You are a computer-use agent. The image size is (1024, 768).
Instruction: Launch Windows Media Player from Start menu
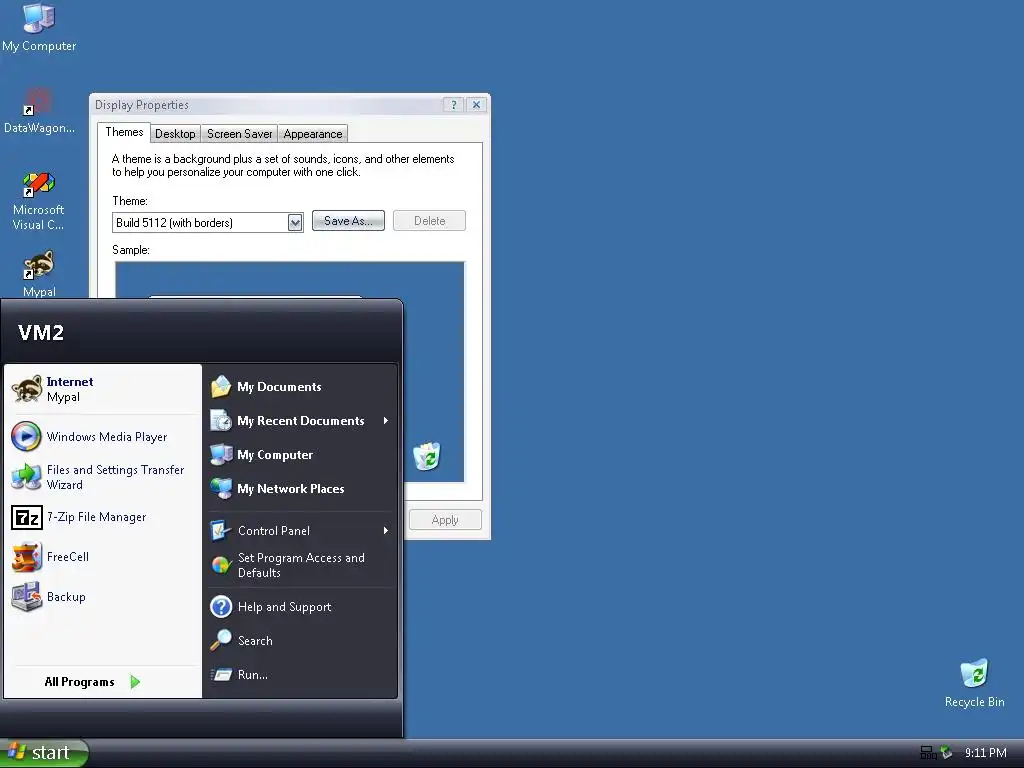(103, 437)
